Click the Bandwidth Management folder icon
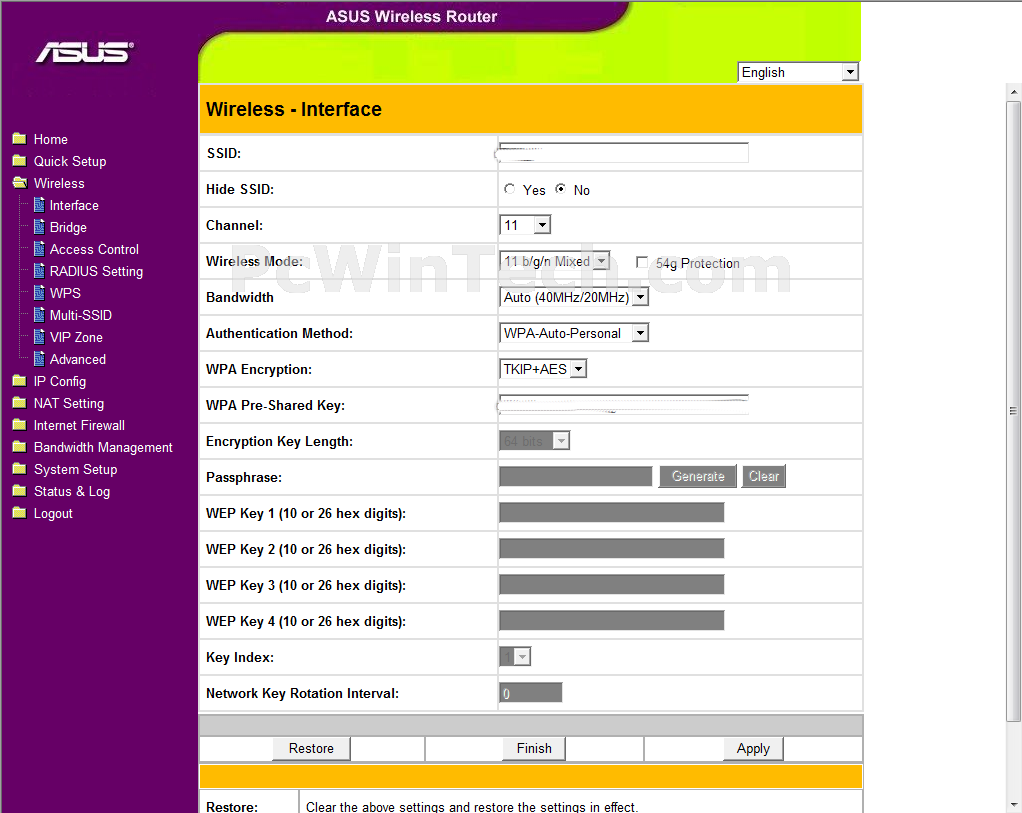This screenshot has width=1022, height=813. (20, 447)
